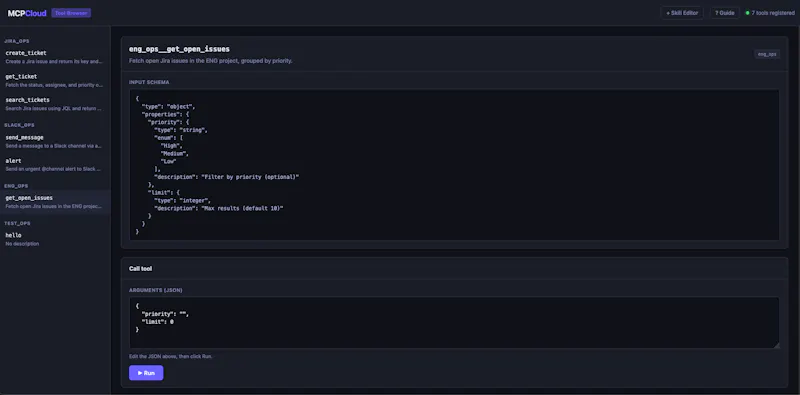Open the Guide button

724,13
